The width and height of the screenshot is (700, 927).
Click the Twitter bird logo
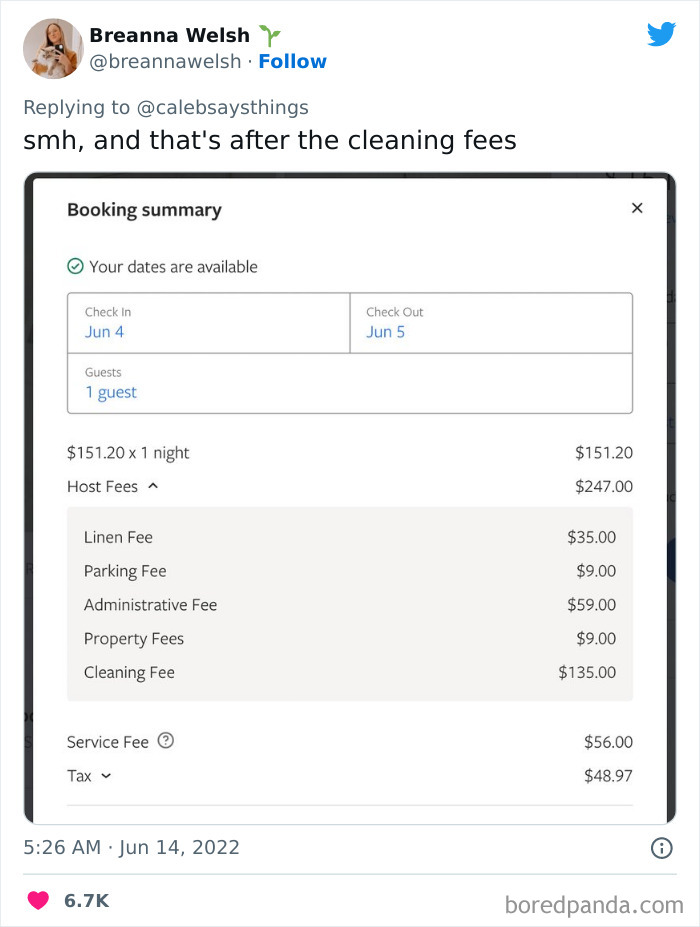tap(661, 33)
